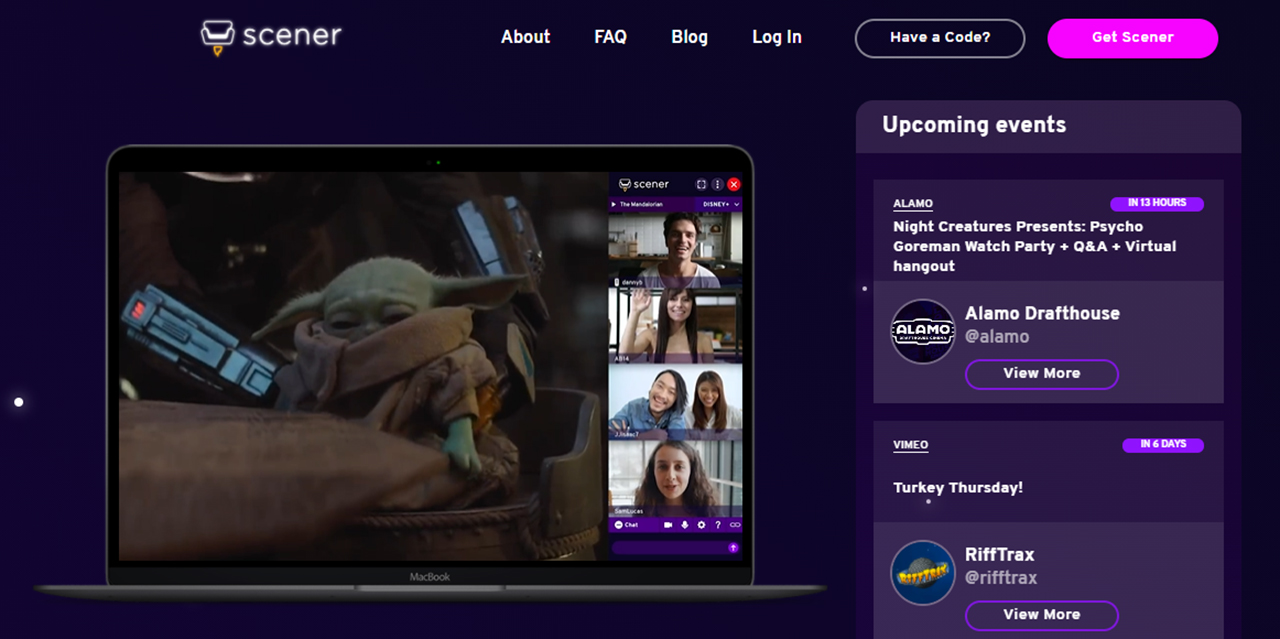This screenshot has height=639, width=1280.
Task: Click the Upcoming events heading
Action: point(974,125)
